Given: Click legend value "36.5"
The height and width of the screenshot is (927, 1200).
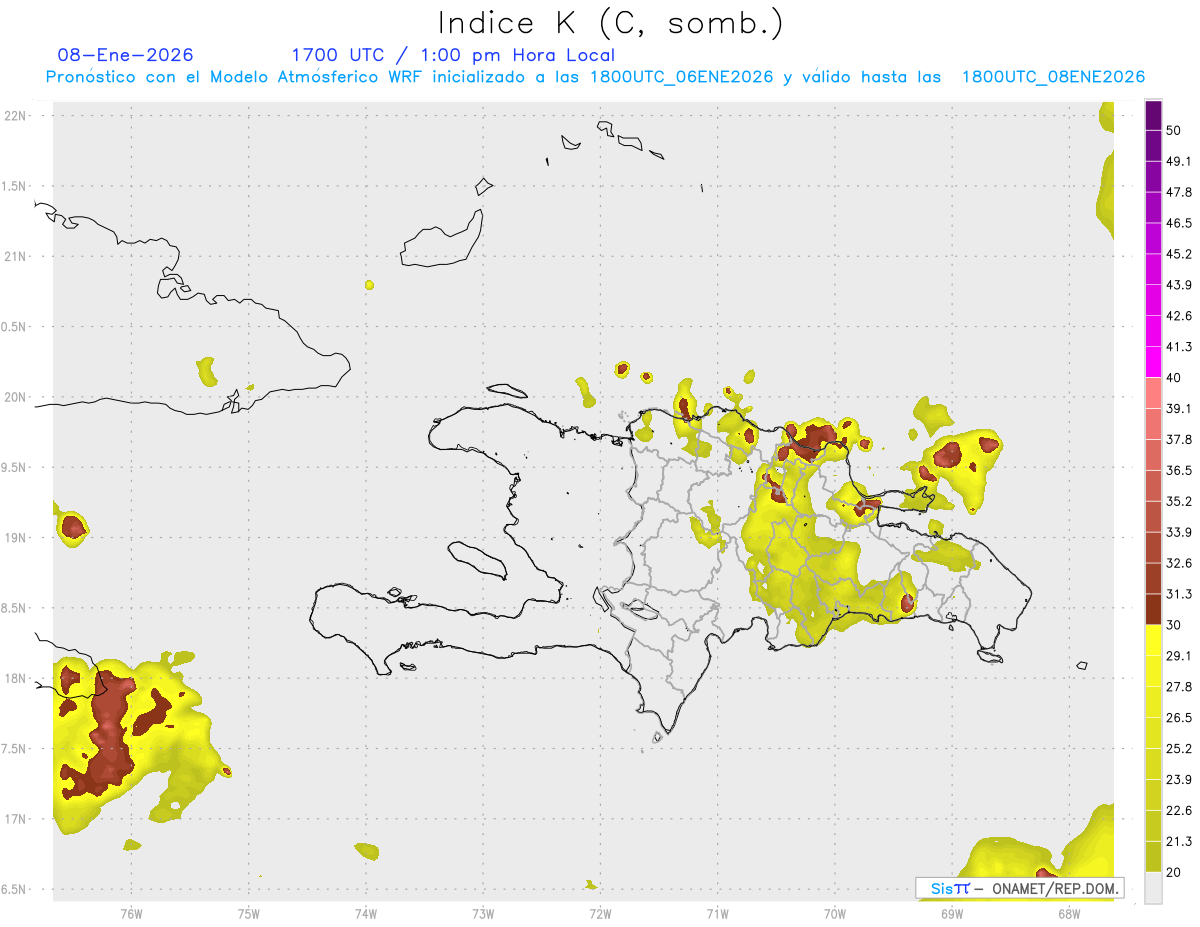Looking at the screenshot, I should tap(1179, 470).
